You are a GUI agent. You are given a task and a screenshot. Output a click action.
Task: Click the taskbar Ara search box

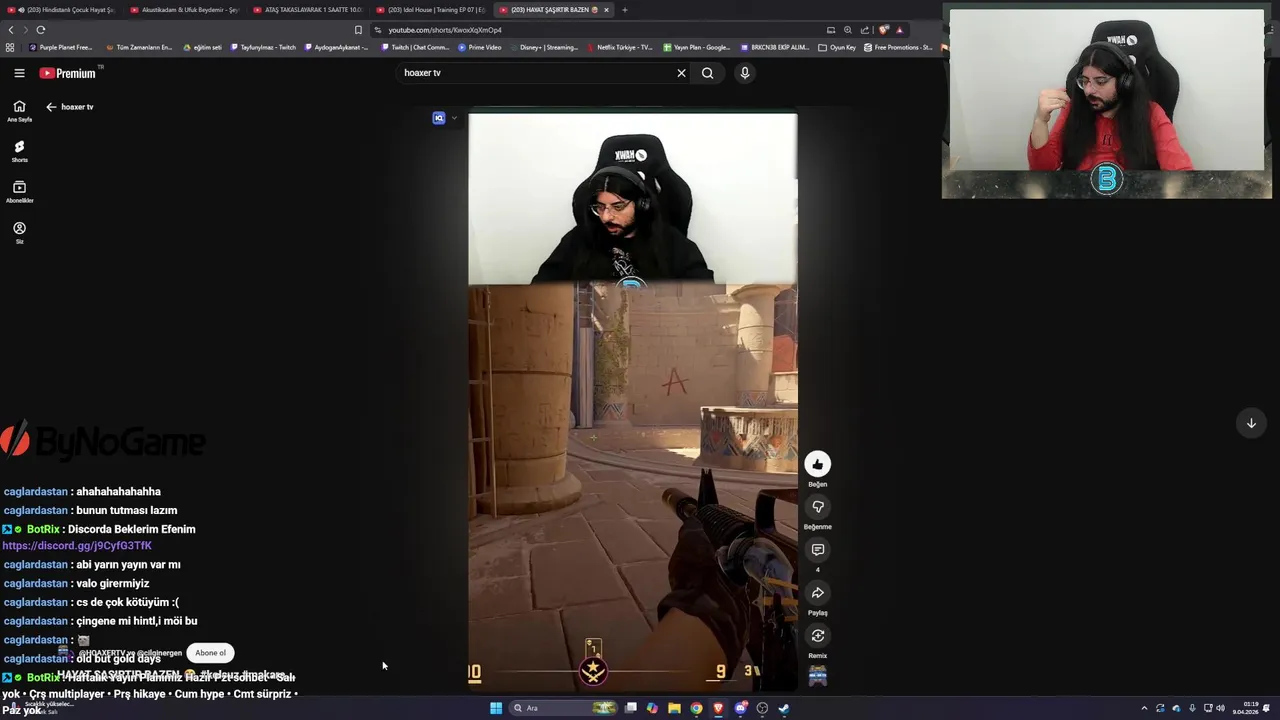[x=565, y=708]
